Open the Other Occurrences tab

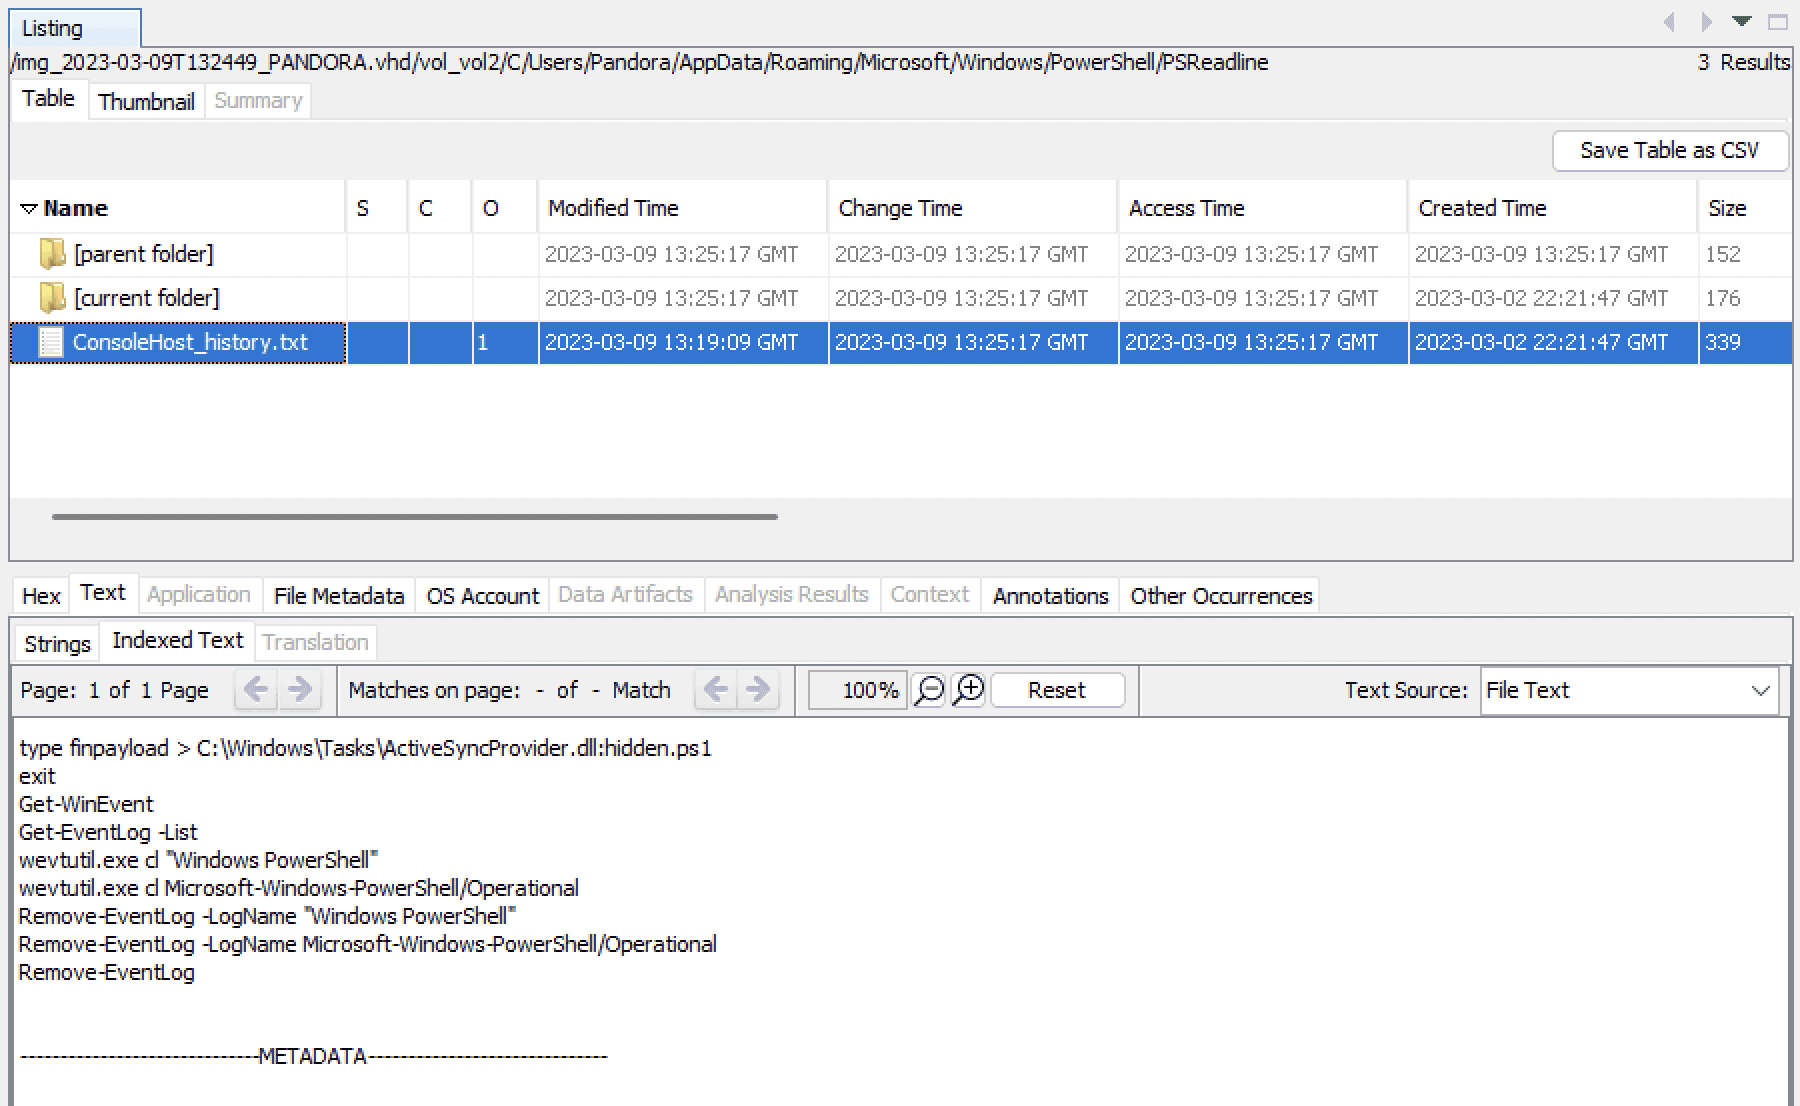(x=1221, y=596)
